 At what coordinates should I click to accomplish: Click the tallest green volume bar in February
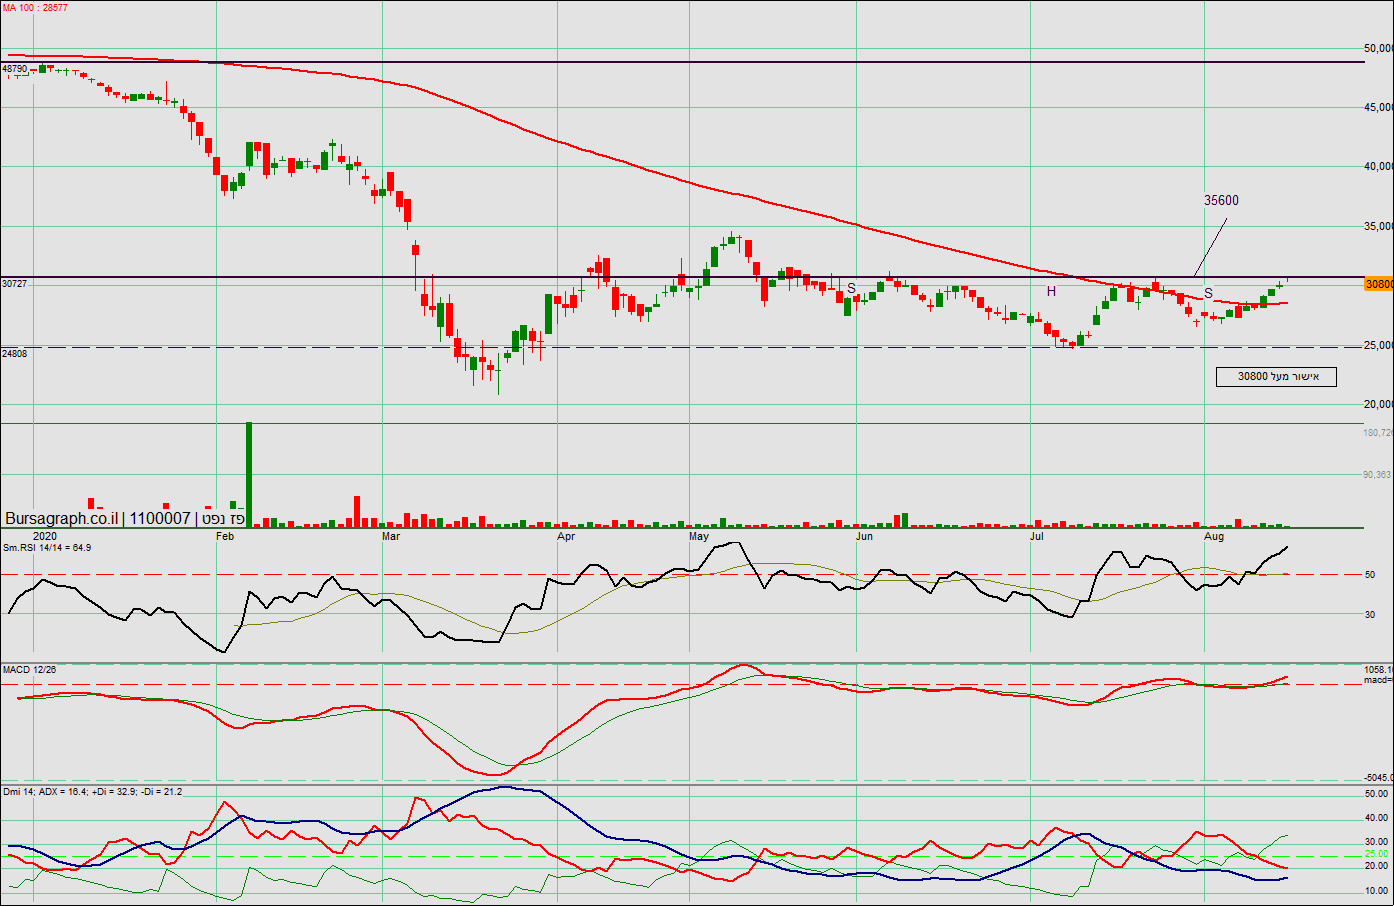click(249, 475)
